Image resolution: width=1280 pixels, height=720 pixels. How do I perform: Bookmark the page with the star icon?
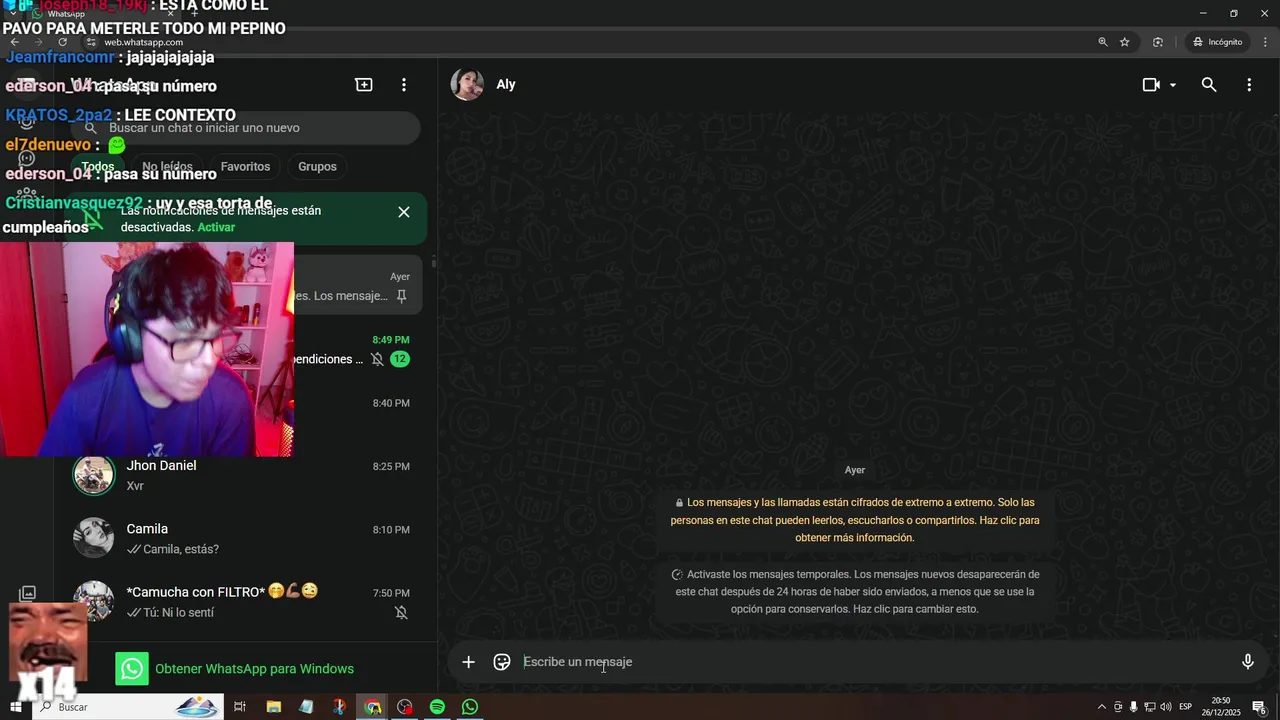coord(1125,42)
